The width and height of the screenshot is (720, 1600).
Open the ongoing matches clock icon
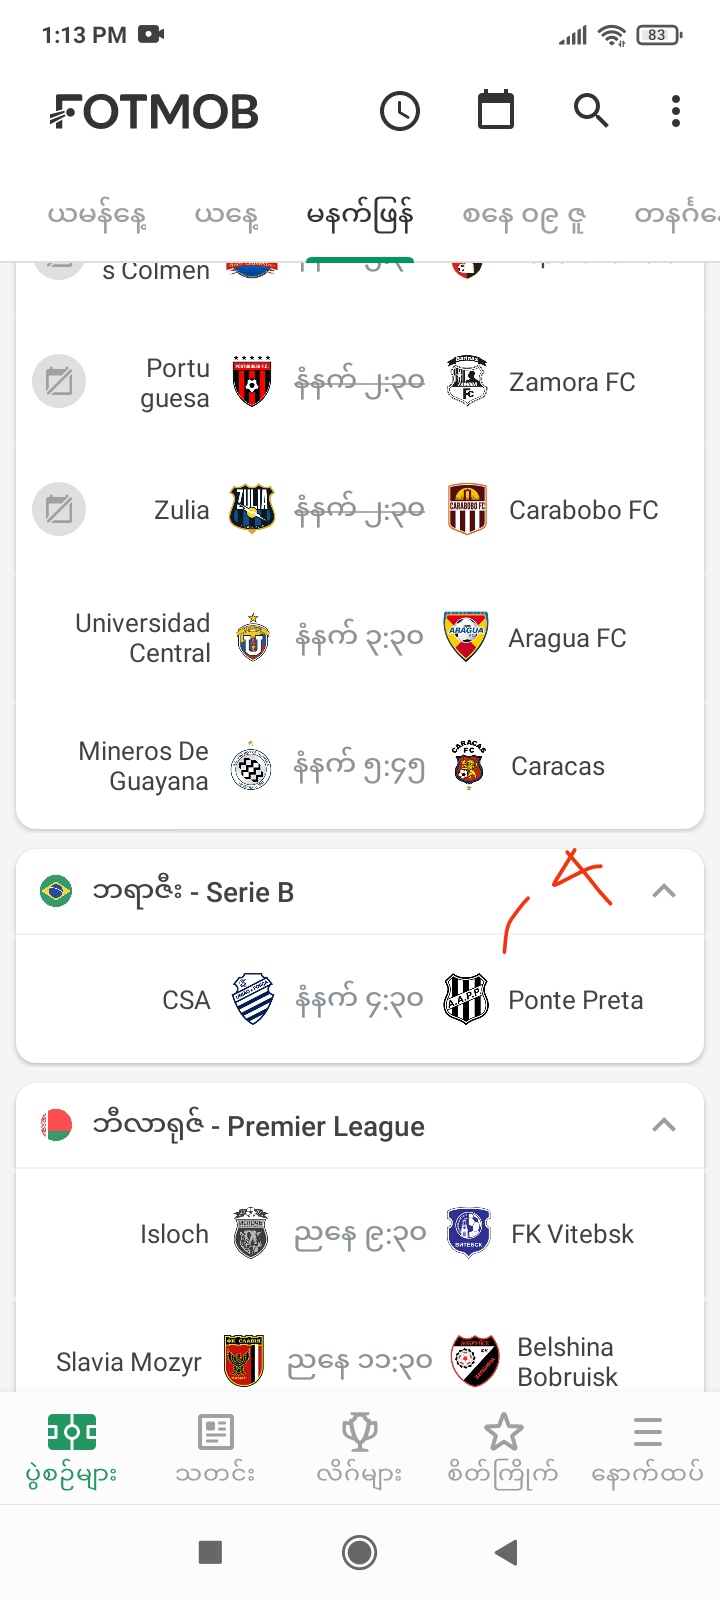pyautogui.click(x=400, y=111)
